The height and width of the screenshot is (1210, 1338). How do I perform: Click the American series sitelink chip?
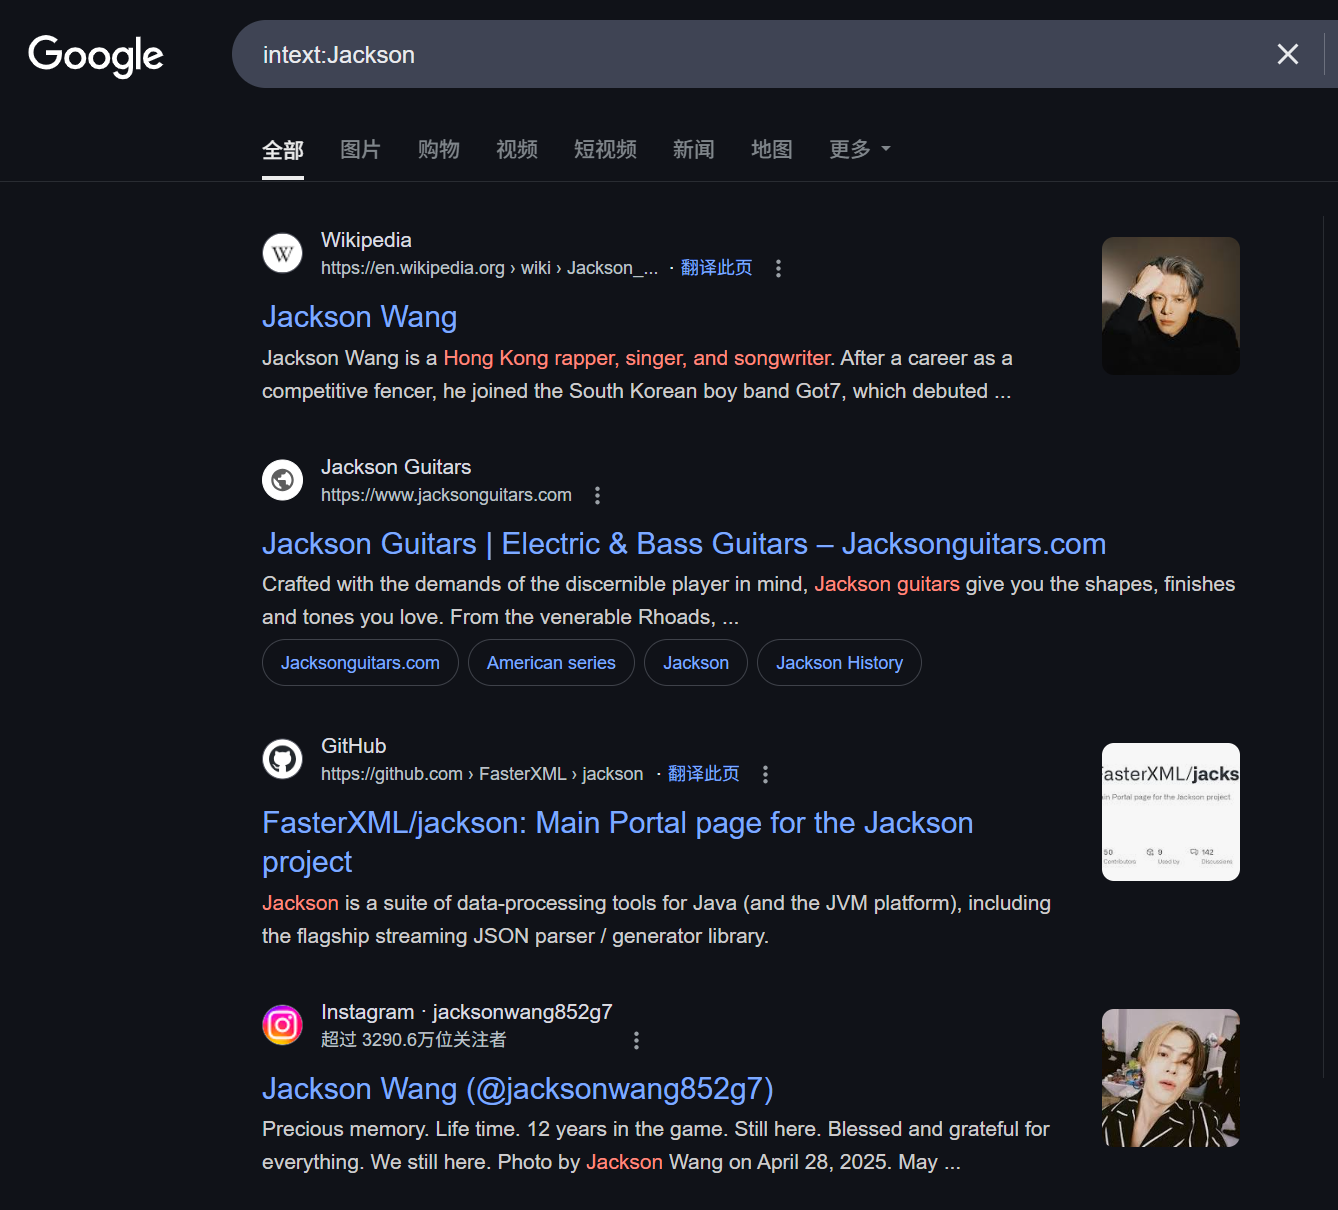pos(551,663)
